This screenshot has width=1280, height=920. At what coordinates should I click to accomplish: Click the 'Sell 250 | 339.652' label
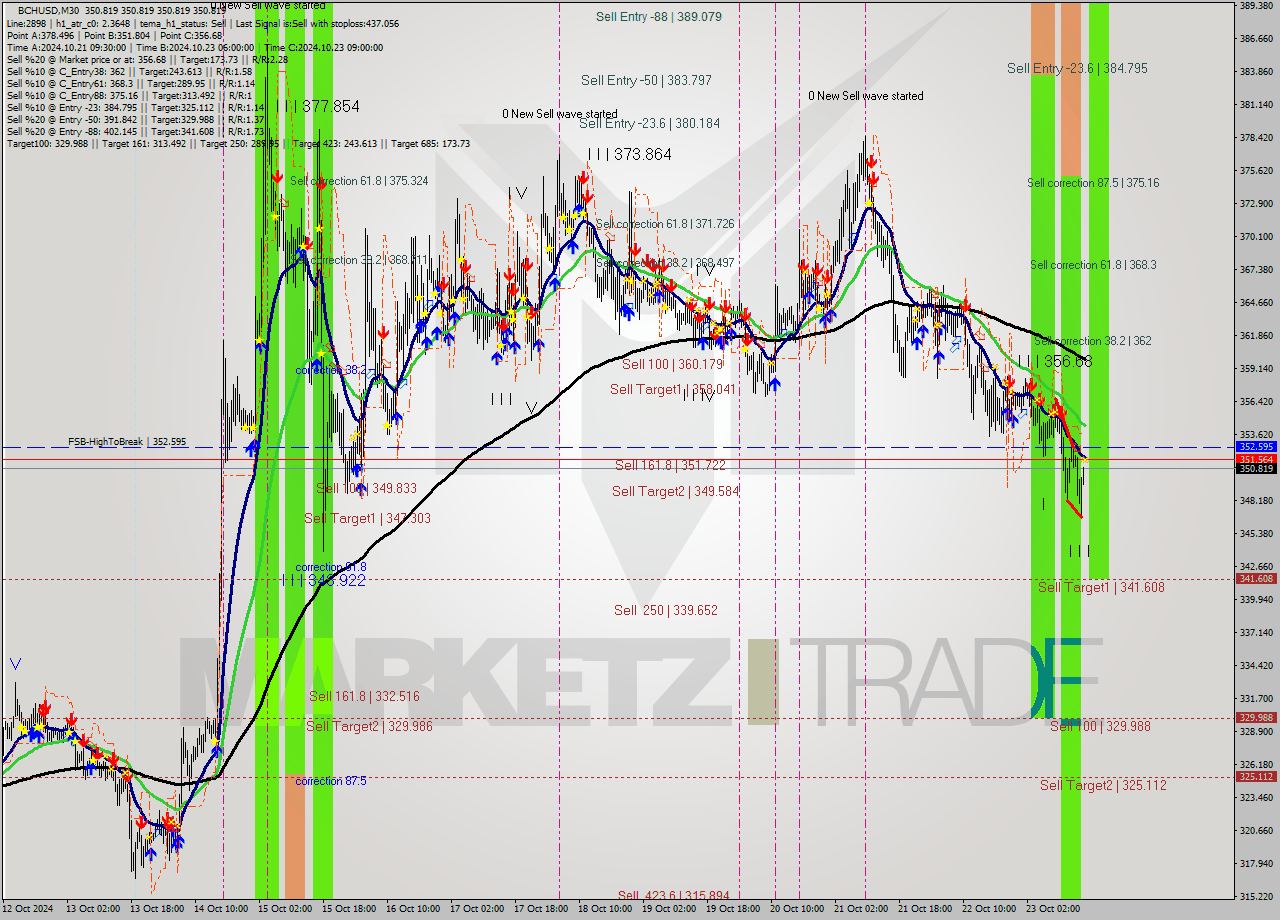pyautogui.click(x=665, y=610)
